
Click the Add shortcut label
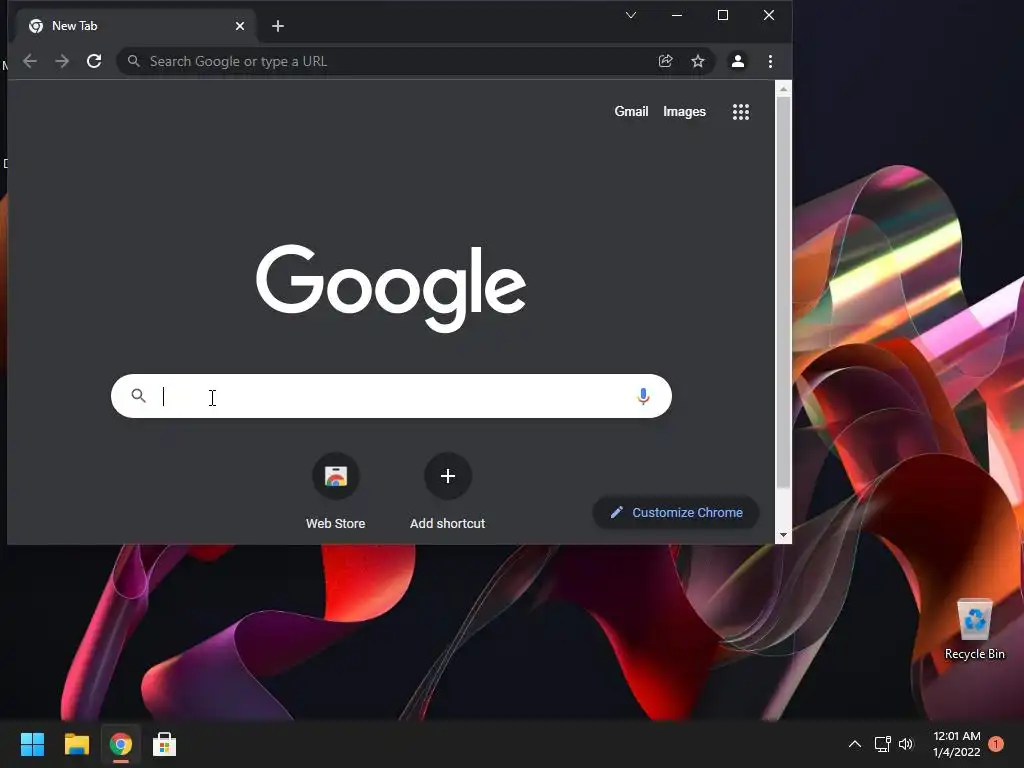click(448, 523)
